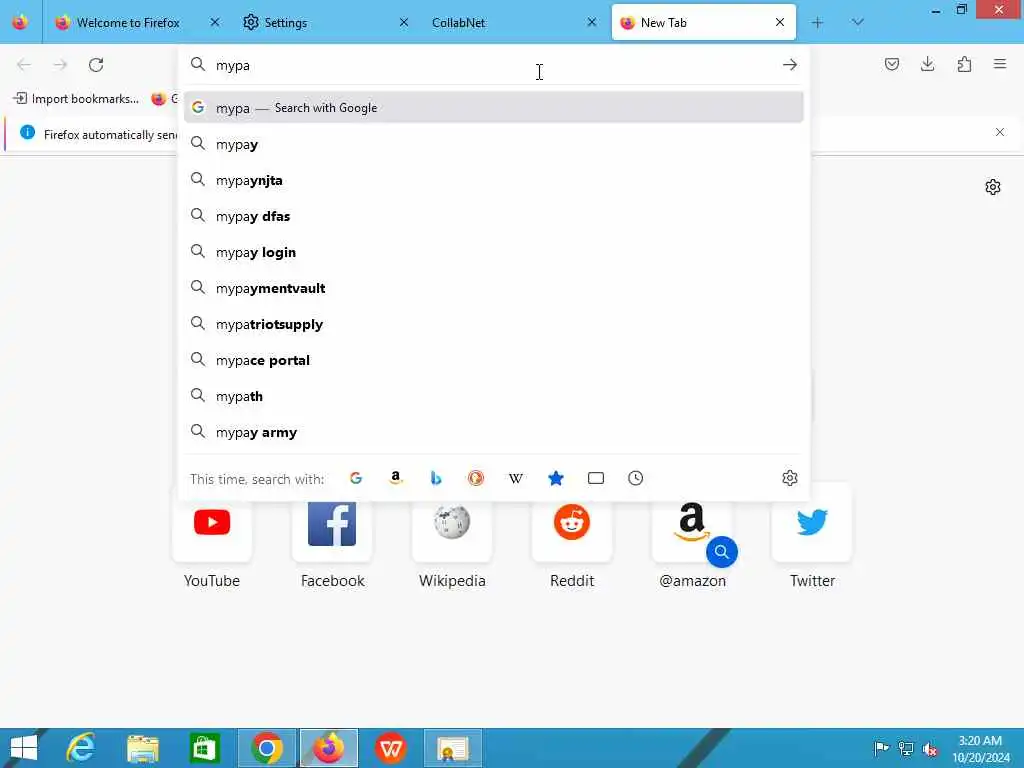The image size is (1024, 768).
Task: Reload the current page
Action: tap(96, 65)
